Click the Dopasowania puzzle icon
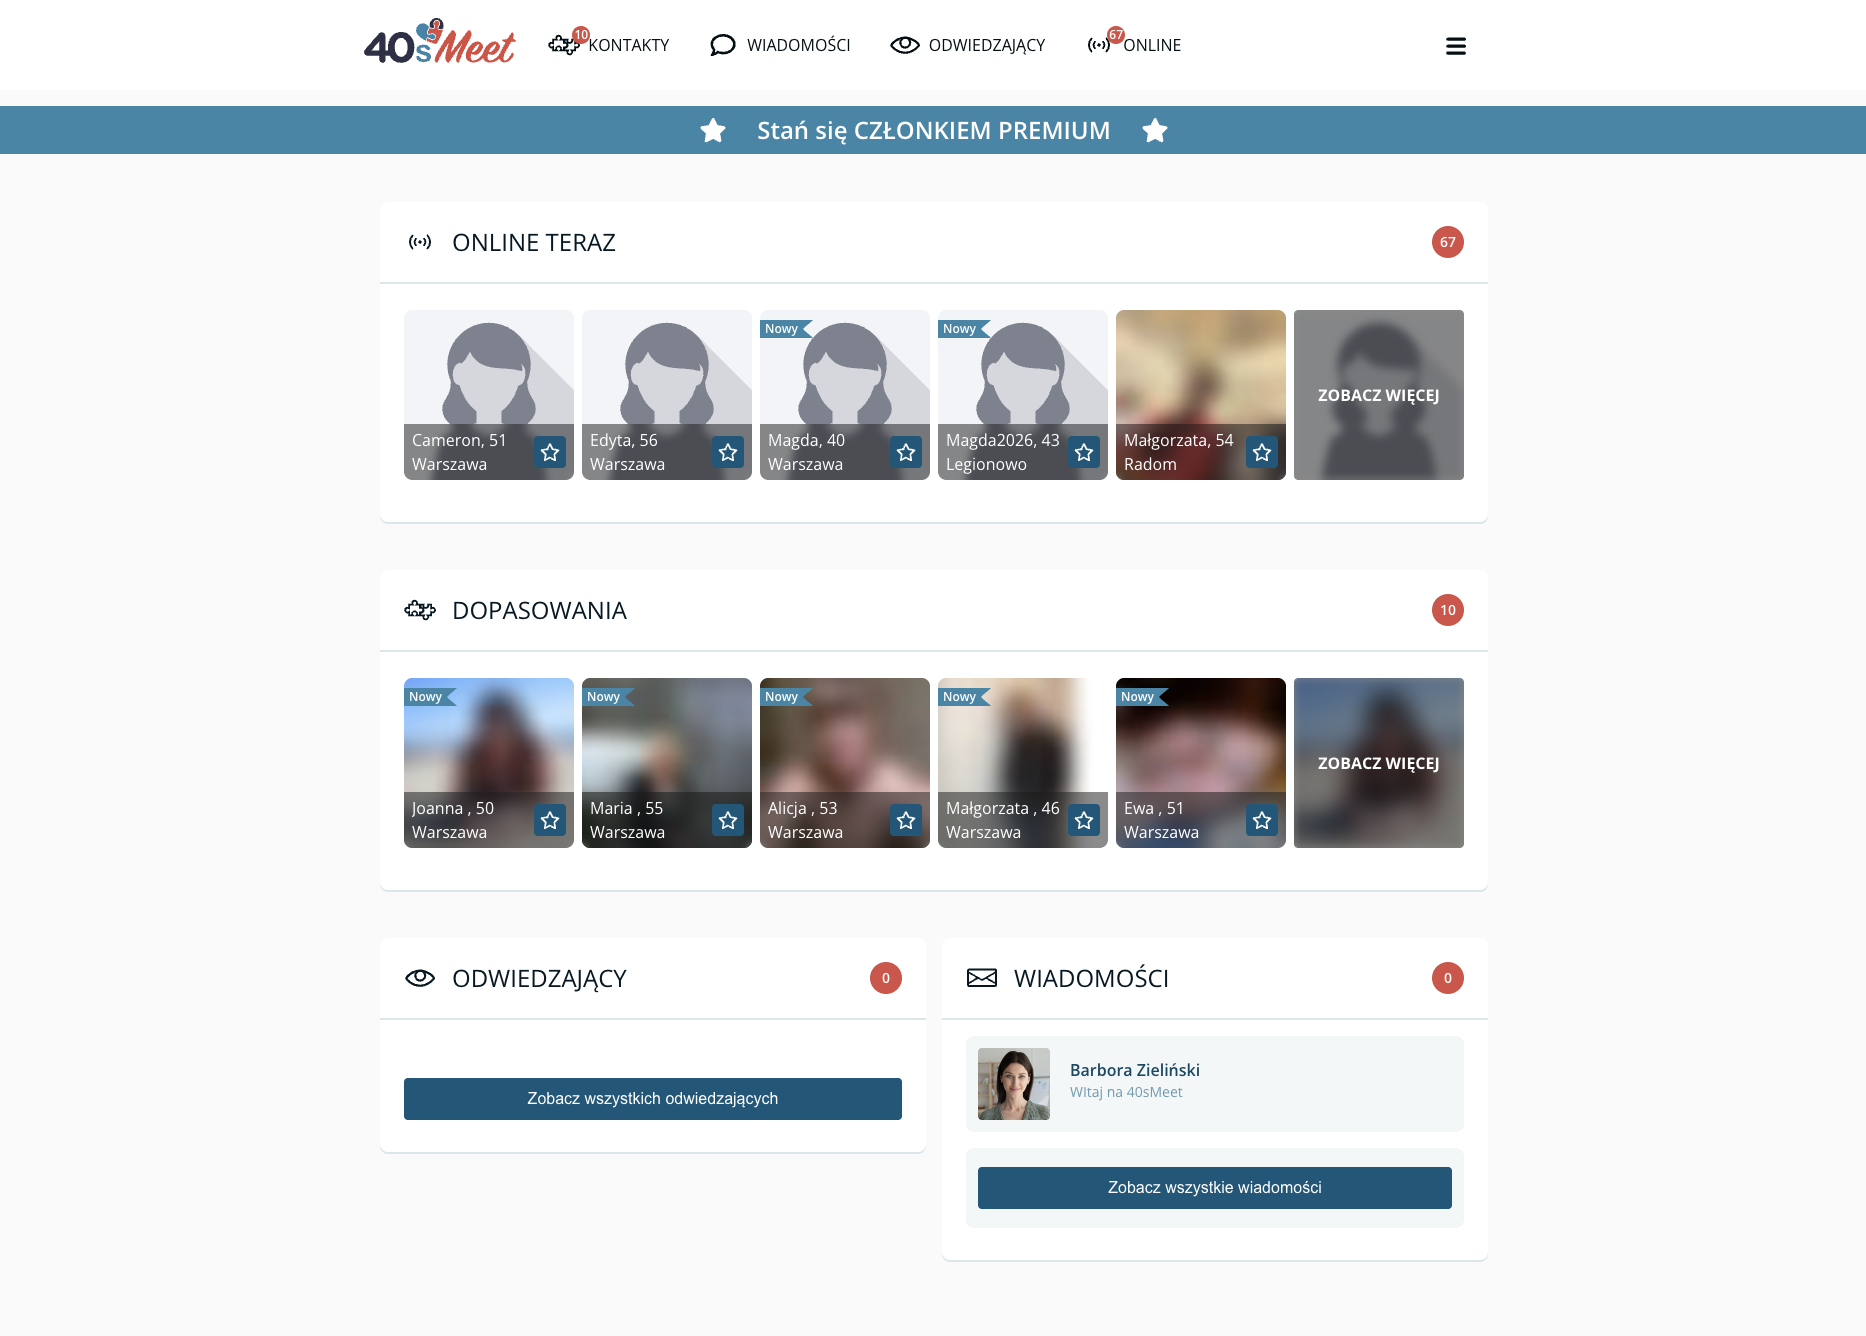This screenshot has width=1866, height=1336. pyautogui.click(x=420, y=610)
